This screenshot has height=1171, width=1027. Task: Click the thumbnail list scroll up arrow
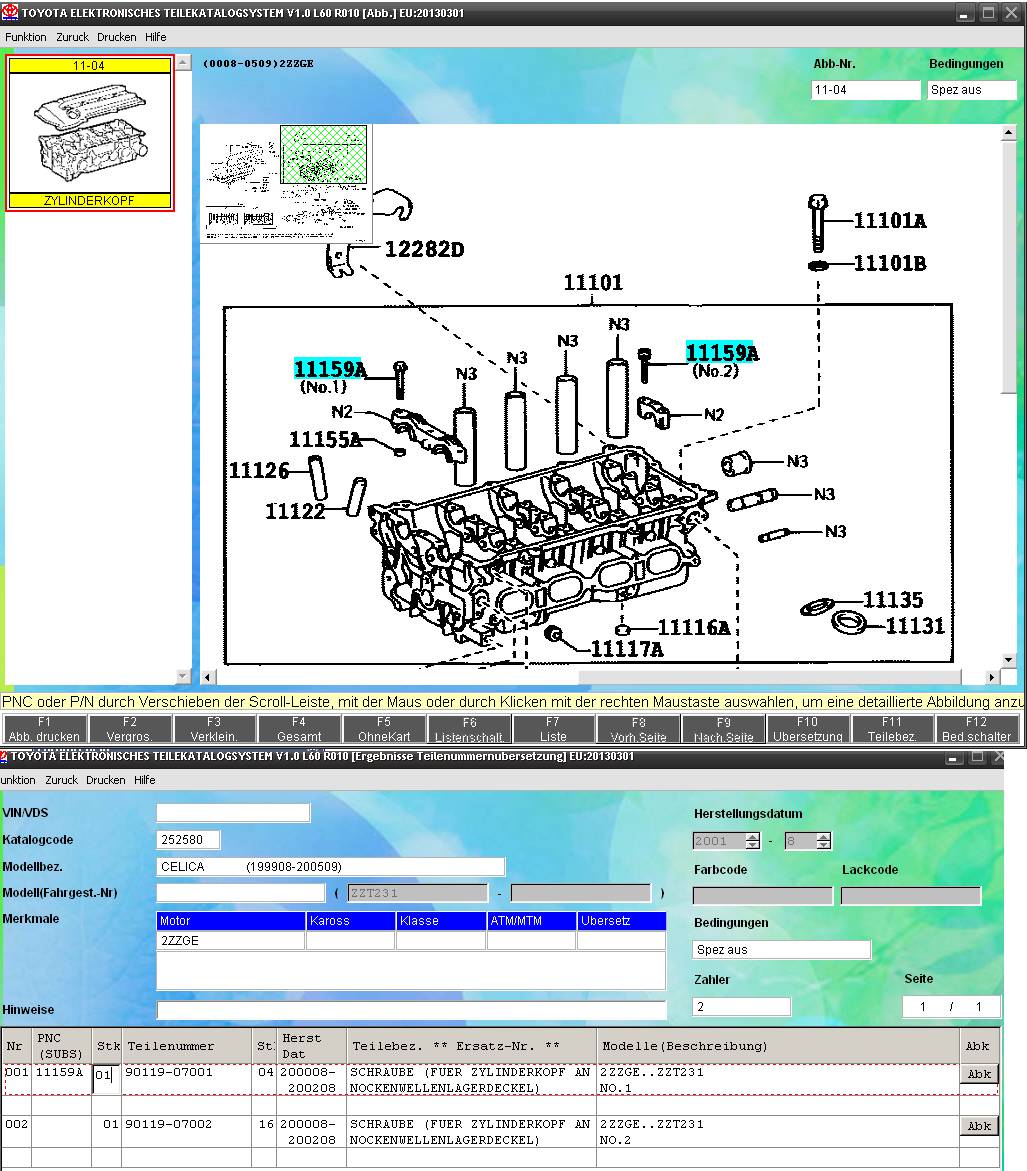click(183, 63)
